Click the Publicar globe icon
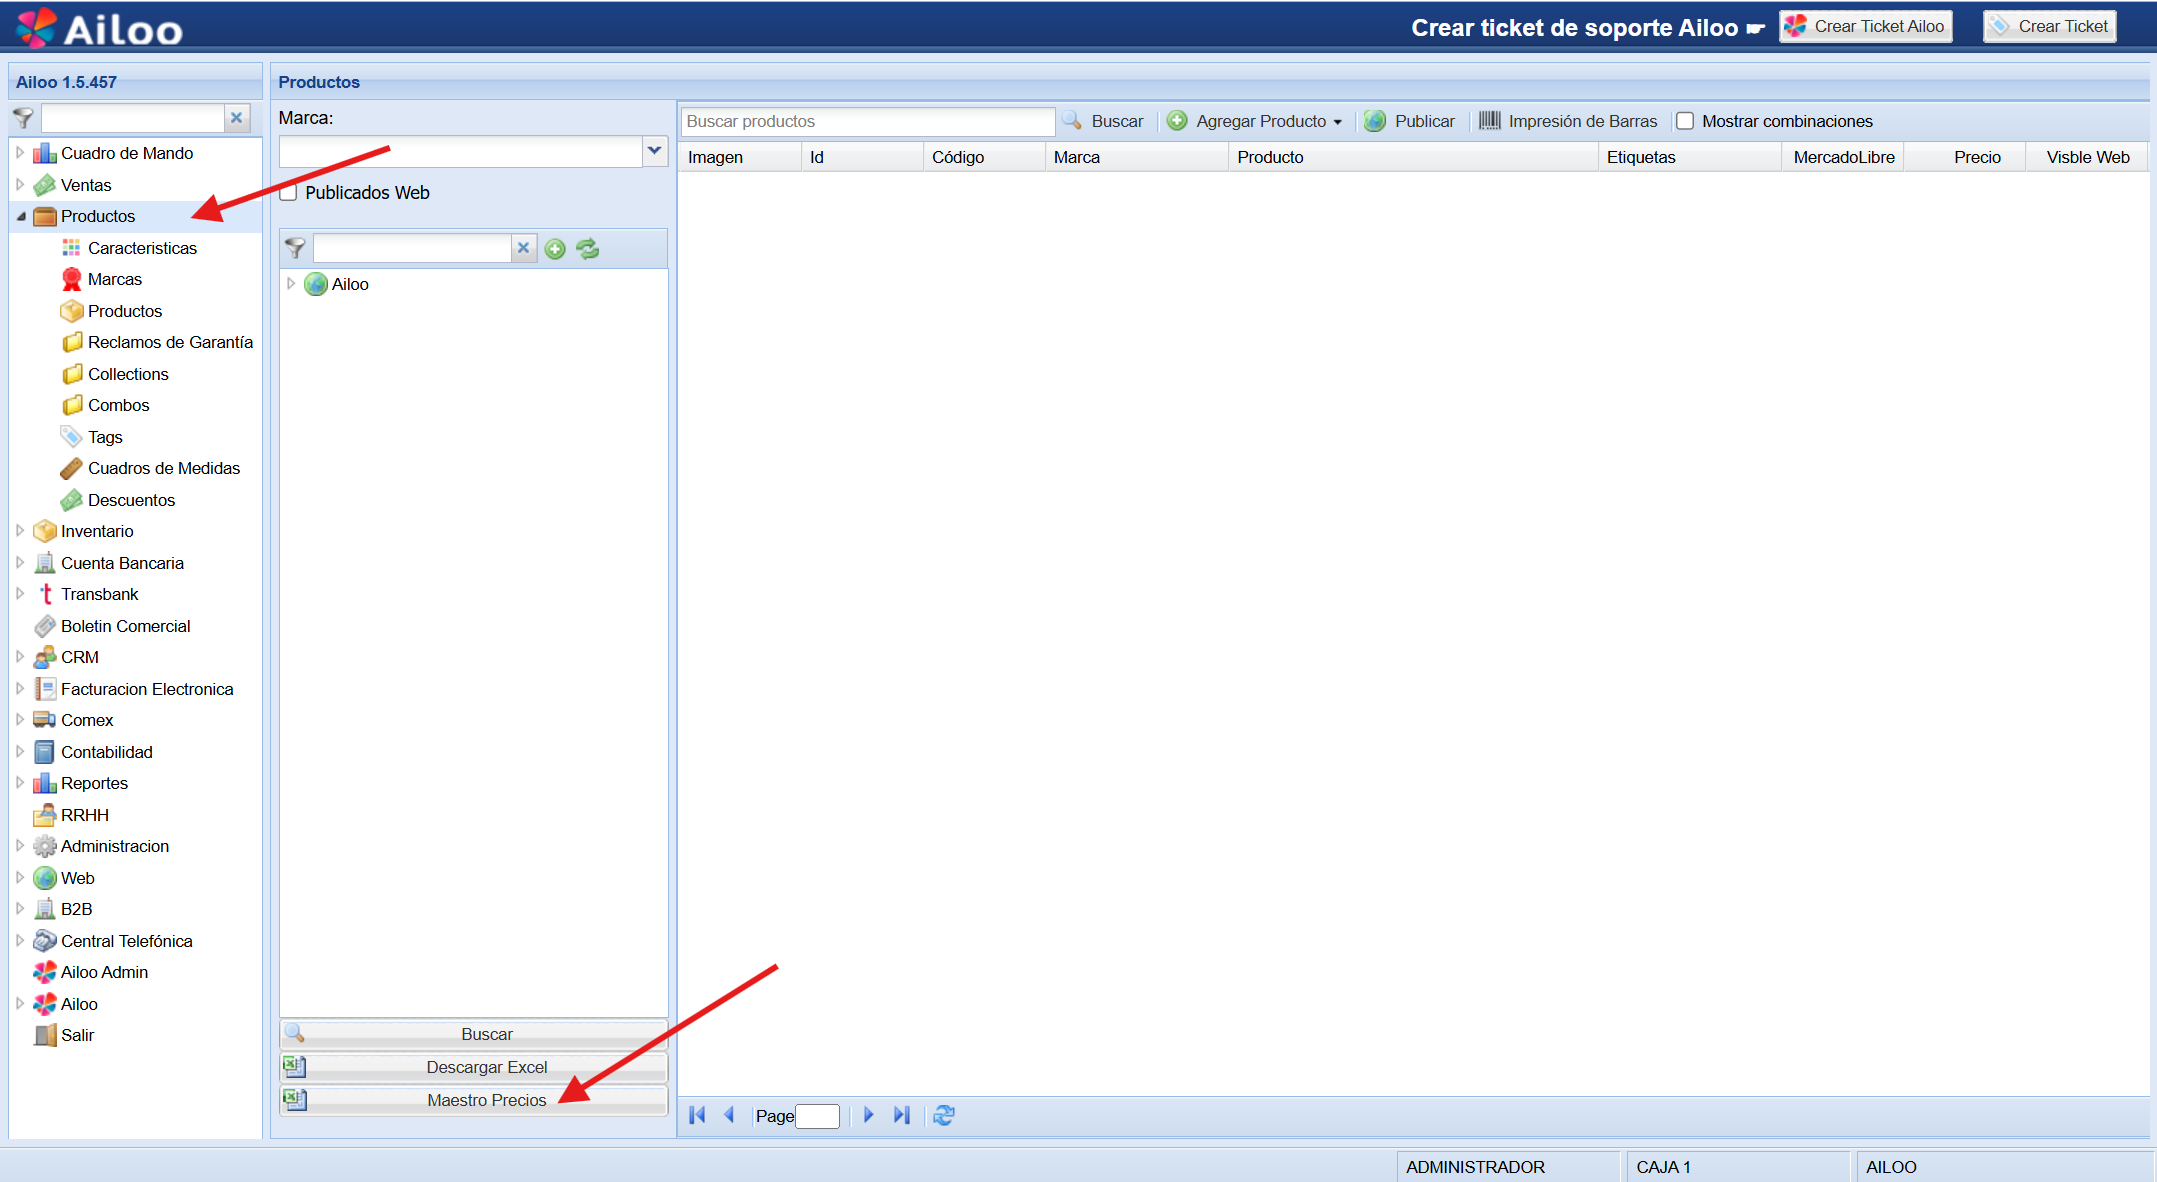Image resolution: width=2157 pixels, height=1182 pixels. [1375, 121]
